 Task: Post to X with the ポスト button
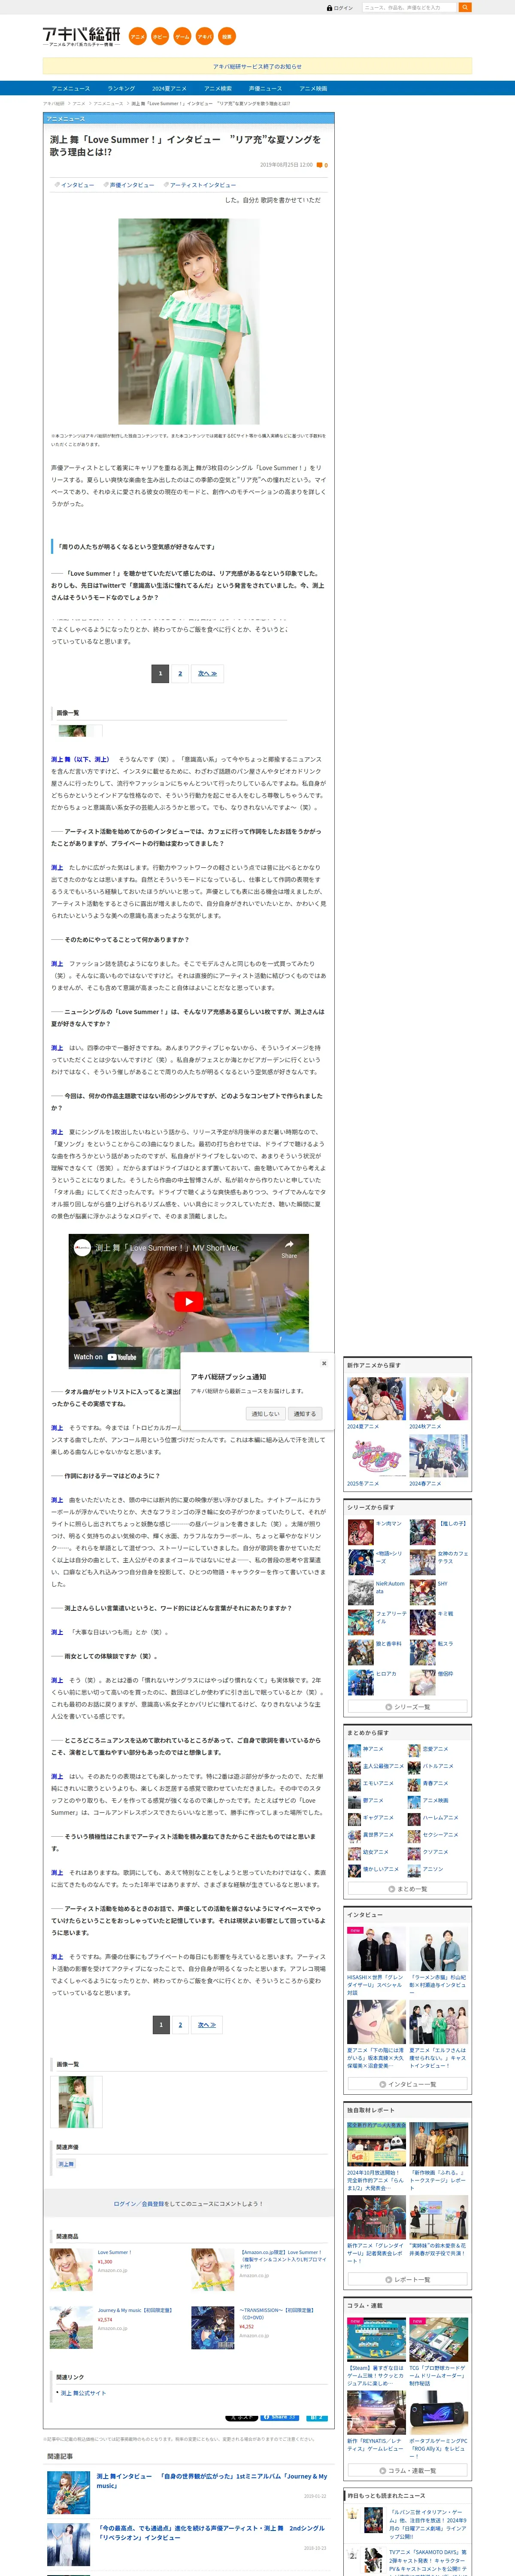pyautogui.click(x=241, y=2417)
